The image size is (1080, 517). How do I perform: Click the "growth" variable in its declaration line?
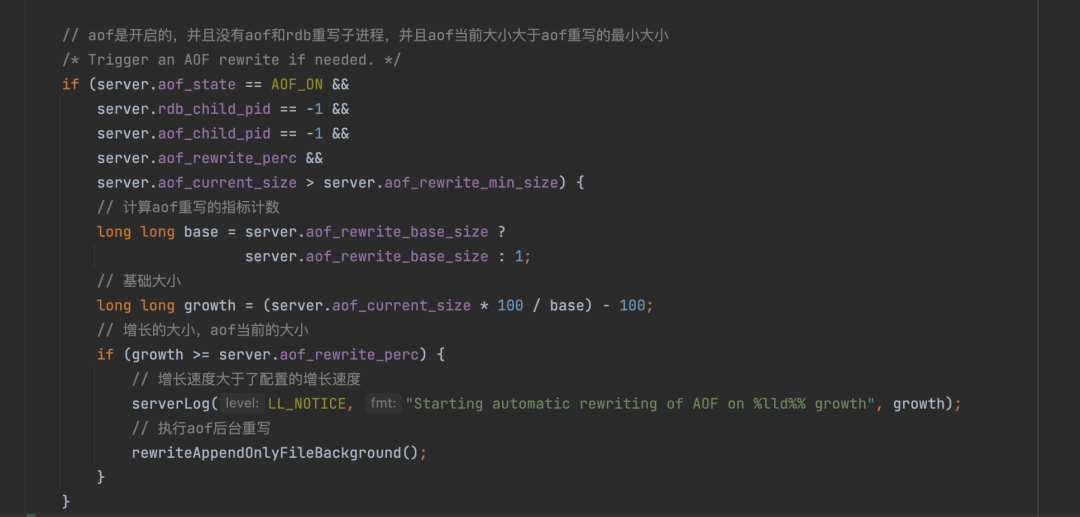point(209,306)
